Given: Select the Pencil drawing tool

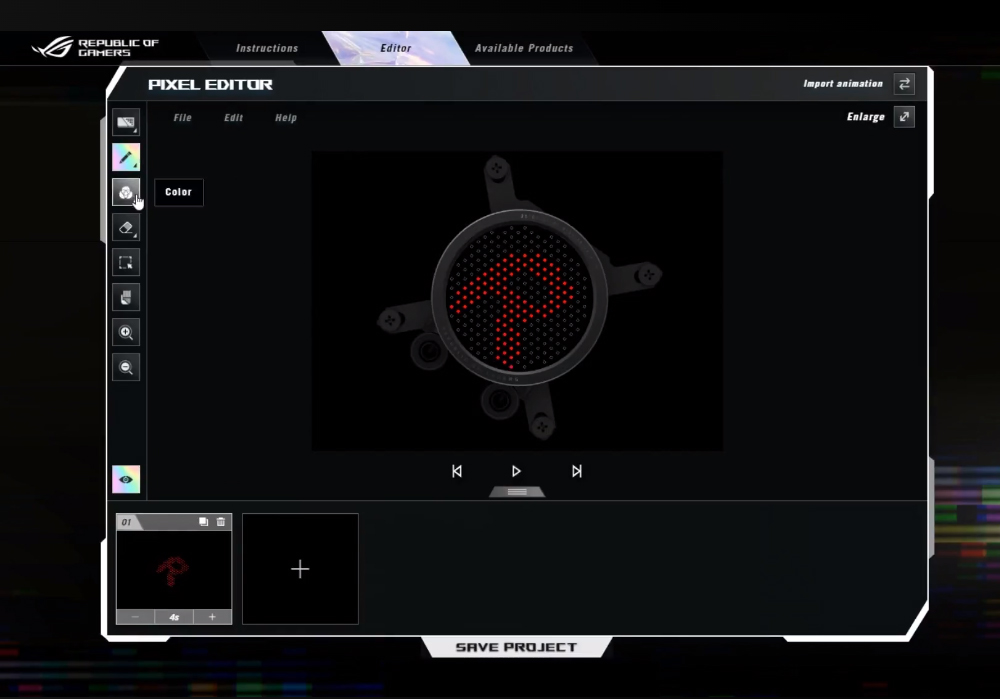Looking at the screenshot, I should 126,157.
